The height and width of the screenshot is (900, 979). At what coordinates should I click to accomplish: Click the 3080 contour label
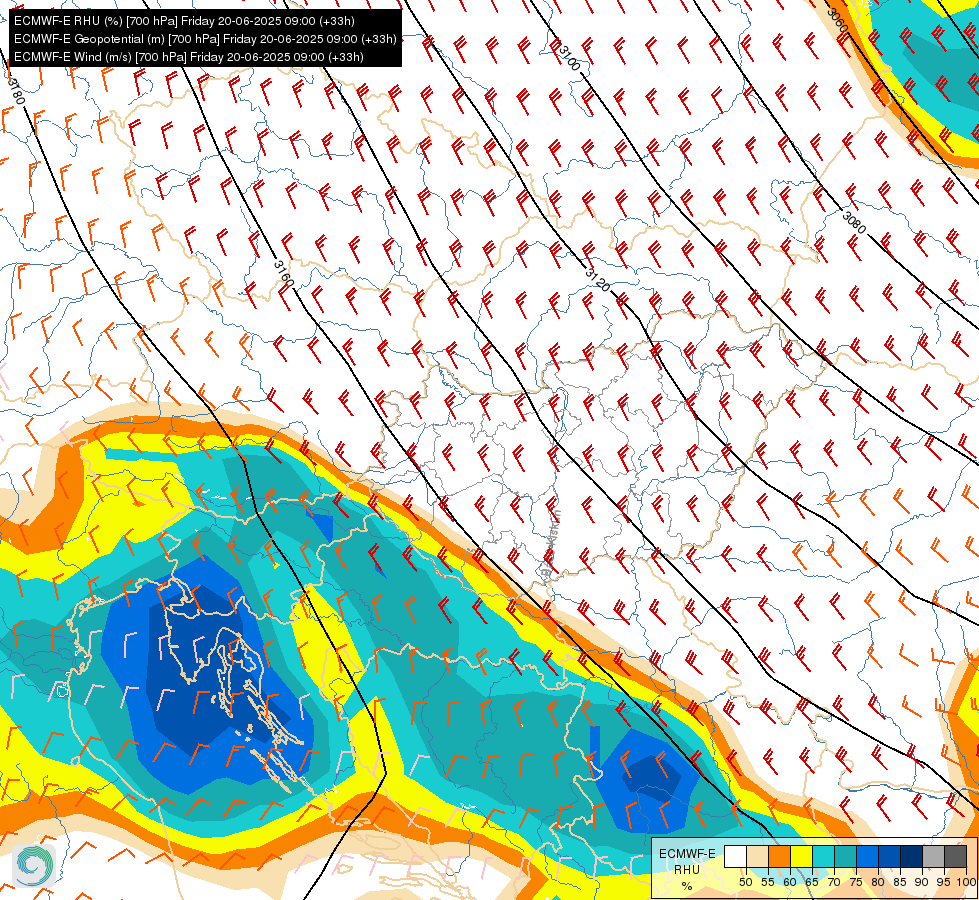pos(854,222)
